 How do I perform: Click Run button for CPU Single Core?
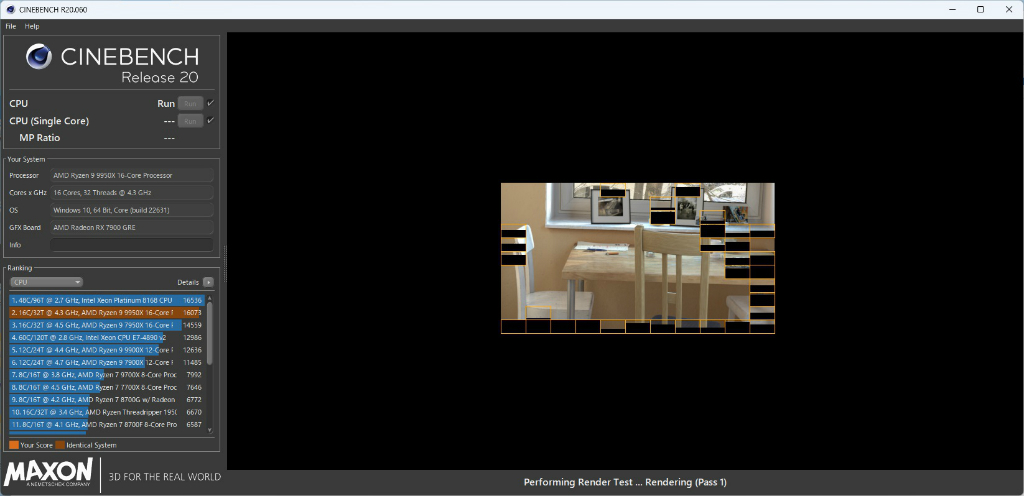coord(190,121)
